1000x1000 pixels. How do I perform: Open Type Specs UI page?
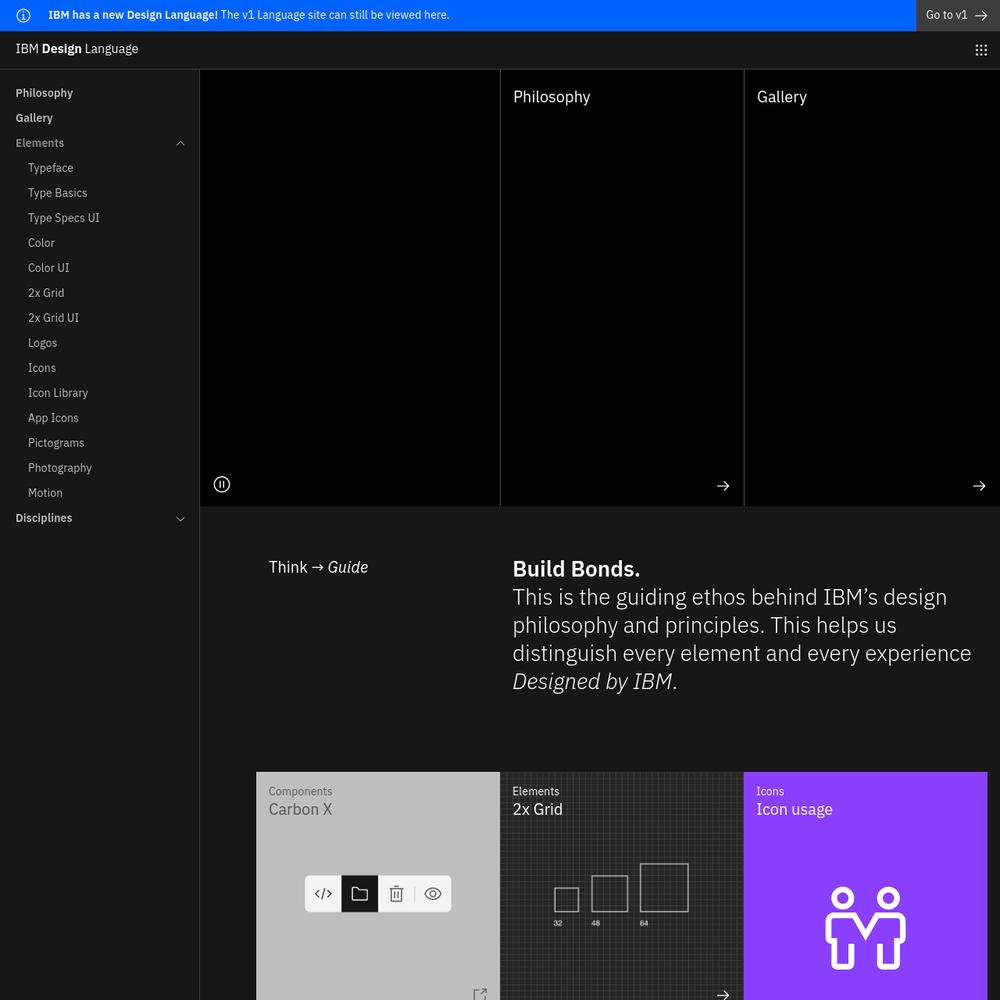point(64,217)
